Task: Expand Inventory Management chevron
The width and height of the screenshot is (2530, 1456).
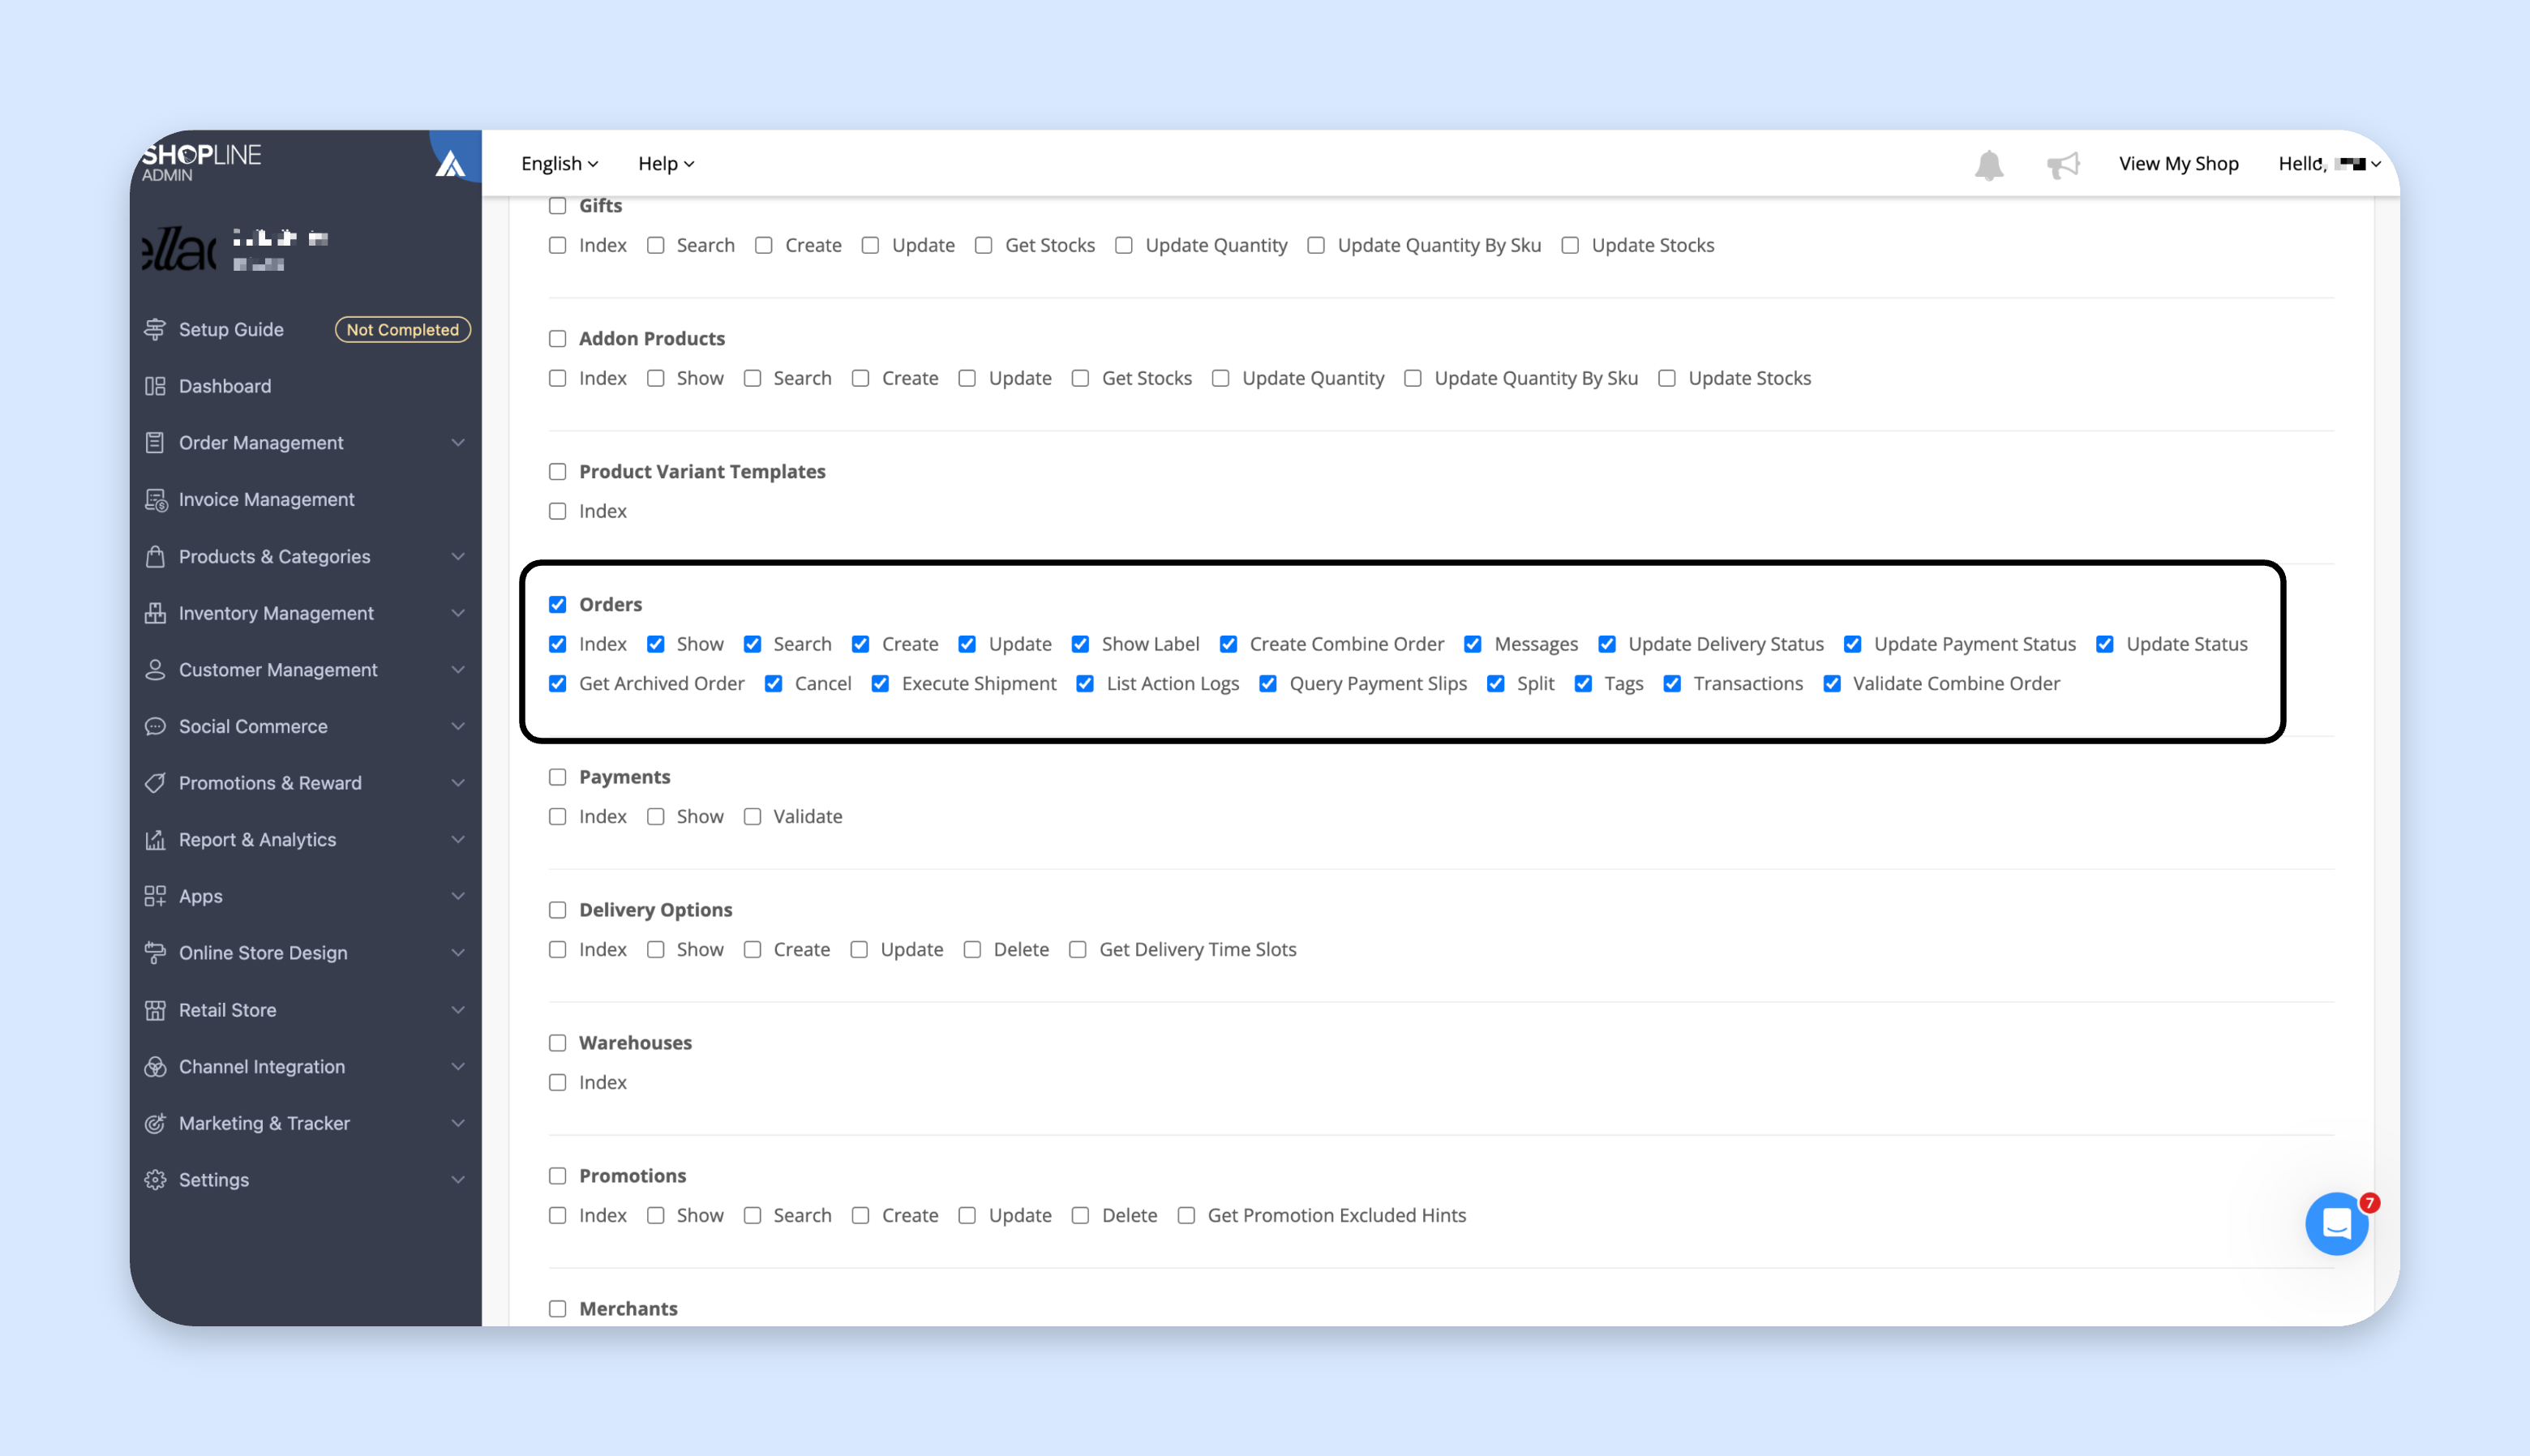Action: tap(458, 613)
